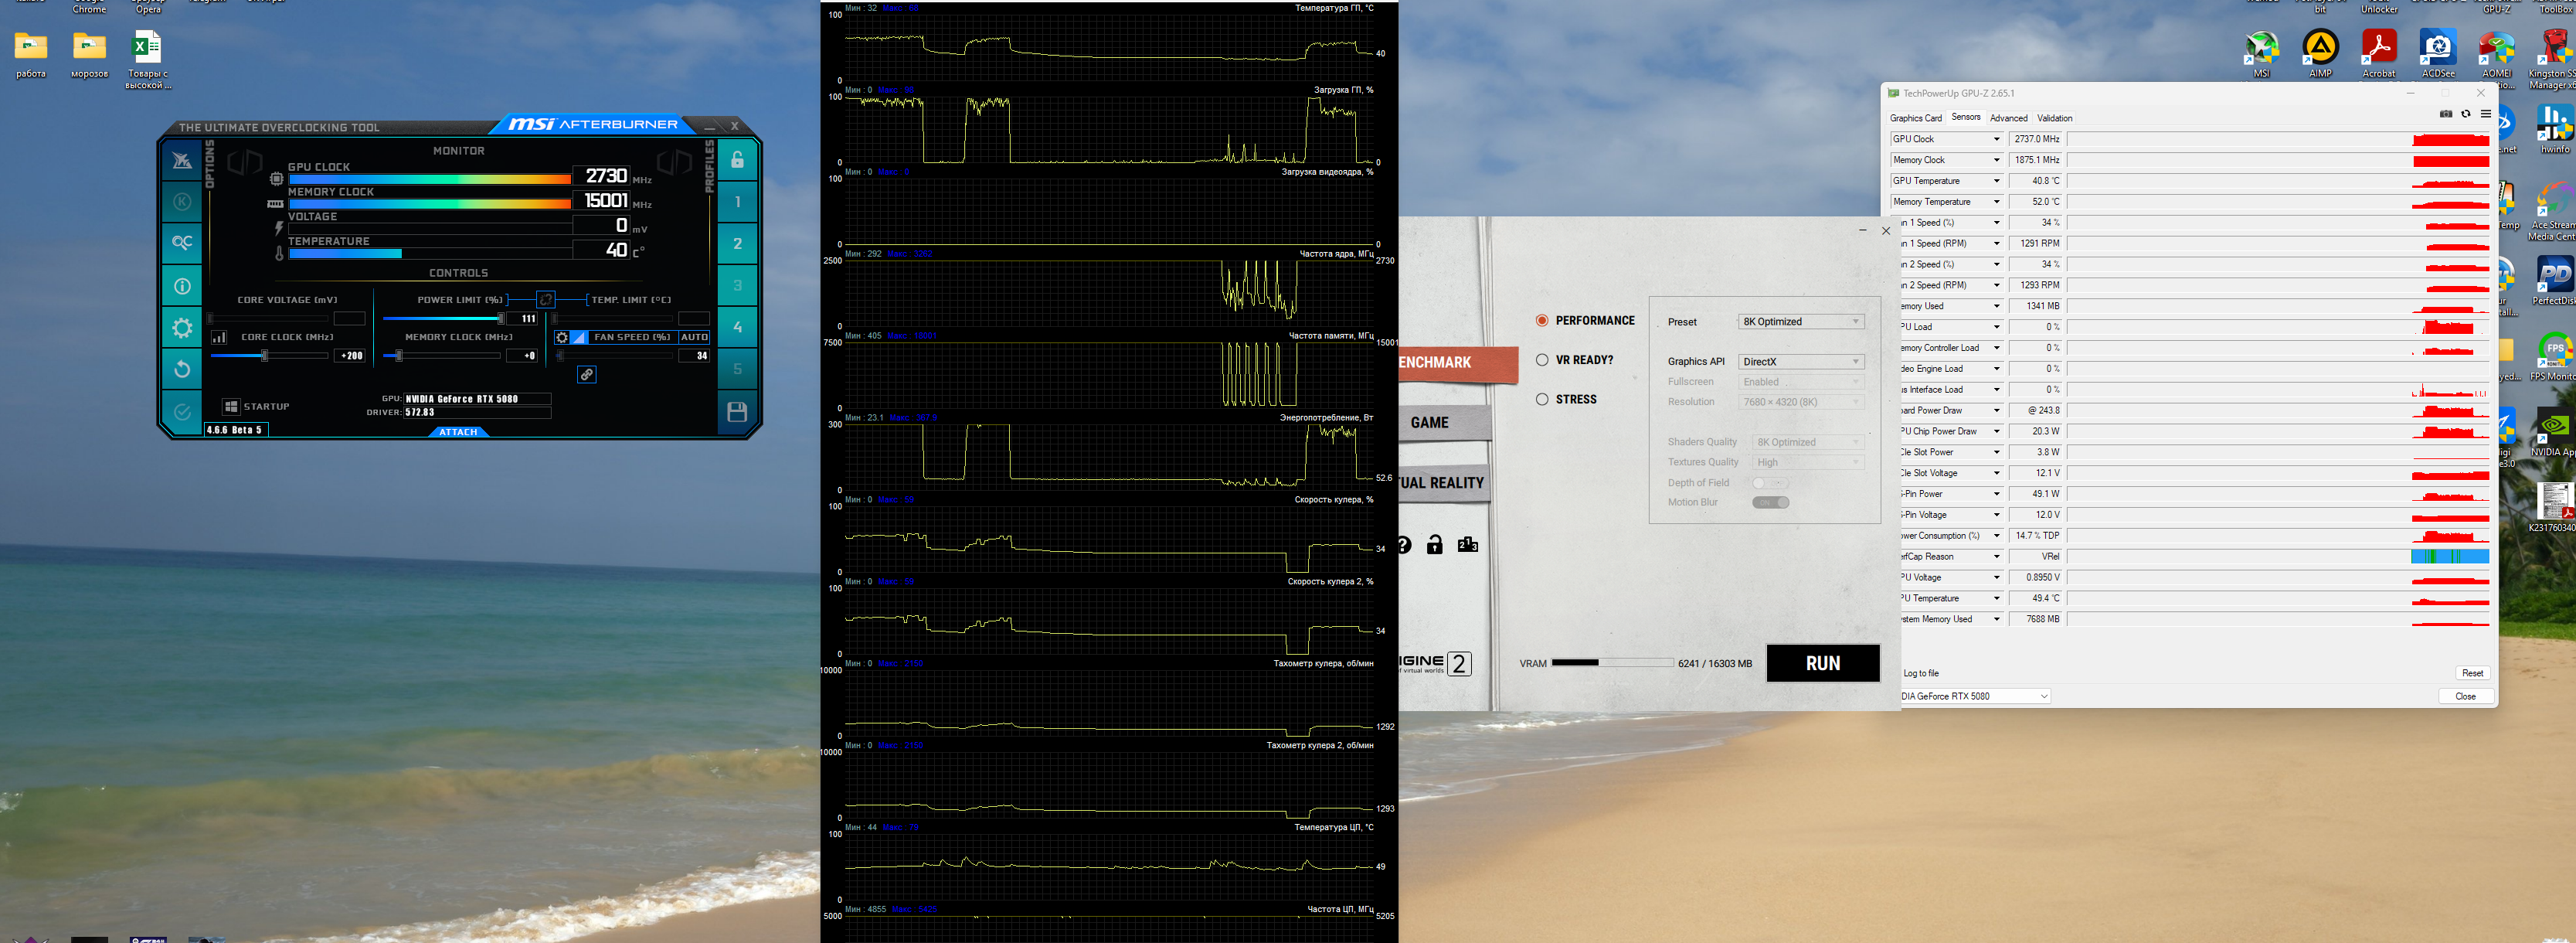Expand the GPU Clock sensor dropdown
Viewport: 2576px width, 943px height.
[1996, 139]
